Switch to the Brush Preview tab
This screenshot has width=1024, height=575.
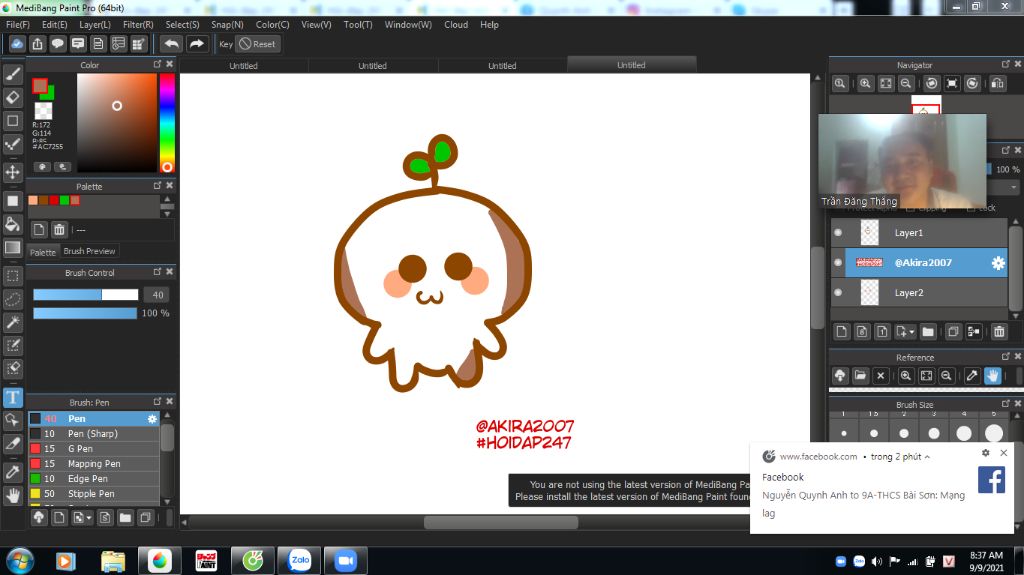[x=89, y=251]
